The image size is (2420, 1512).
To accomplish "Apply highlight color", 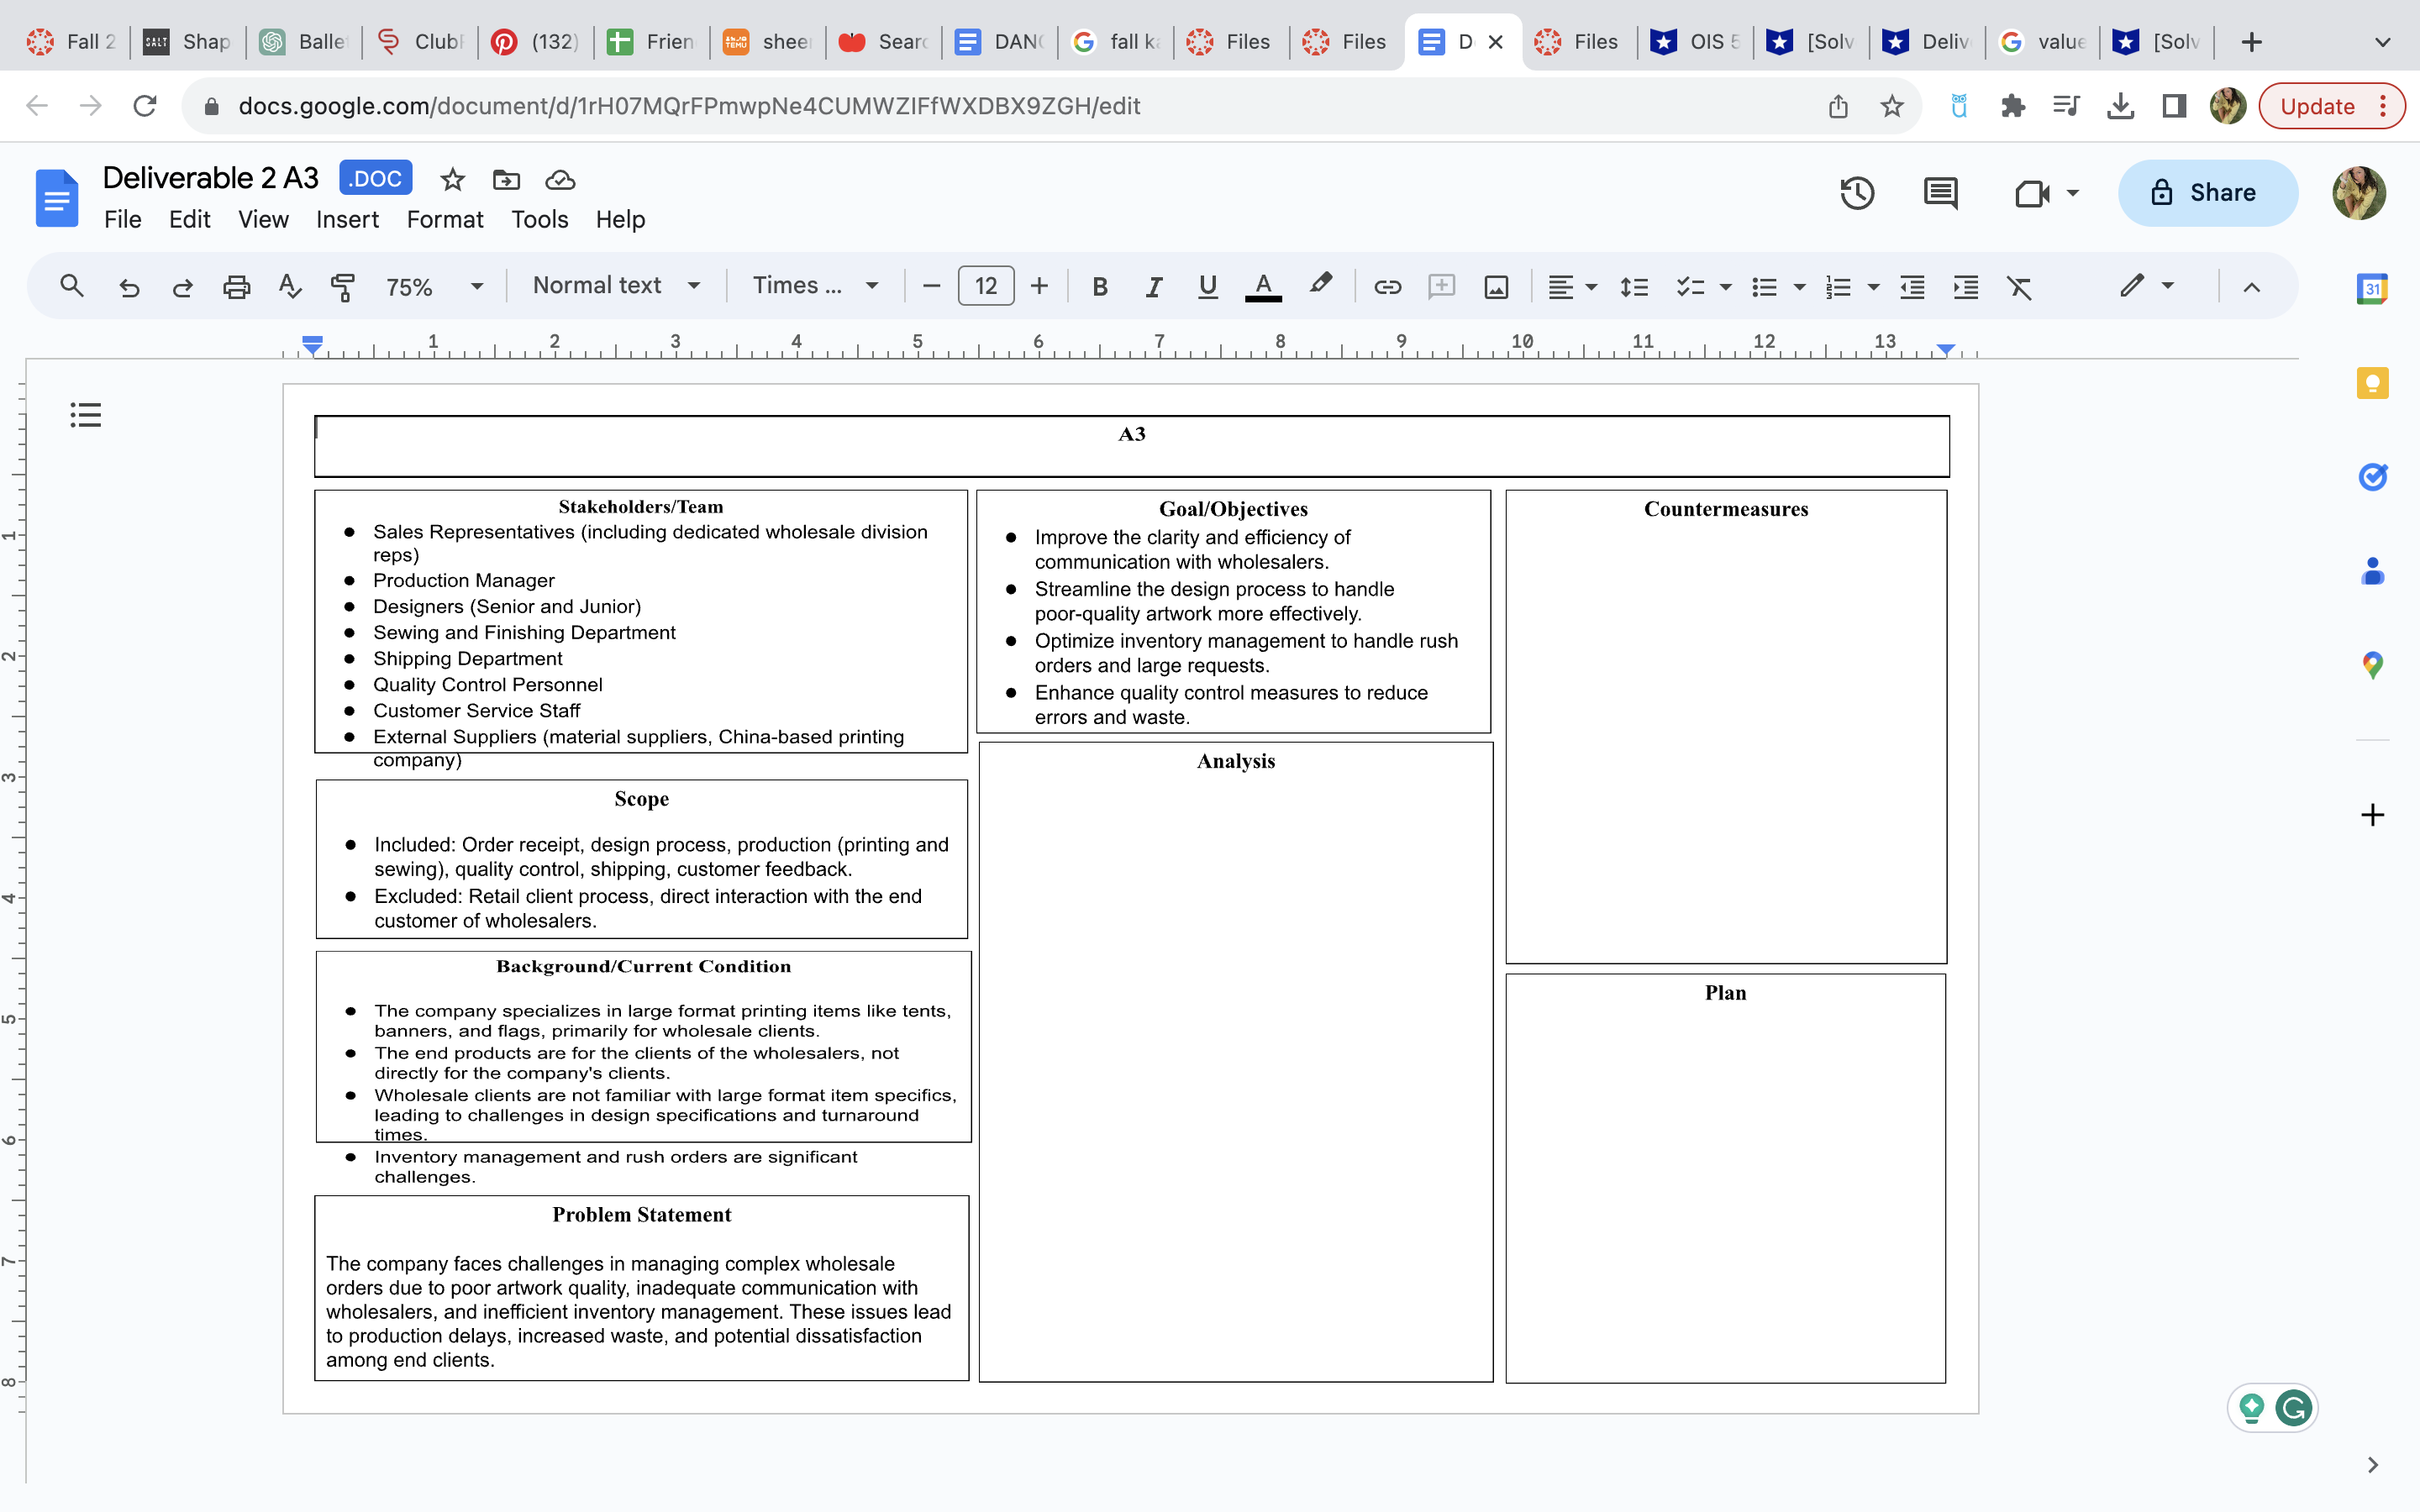I will 1320,286.
